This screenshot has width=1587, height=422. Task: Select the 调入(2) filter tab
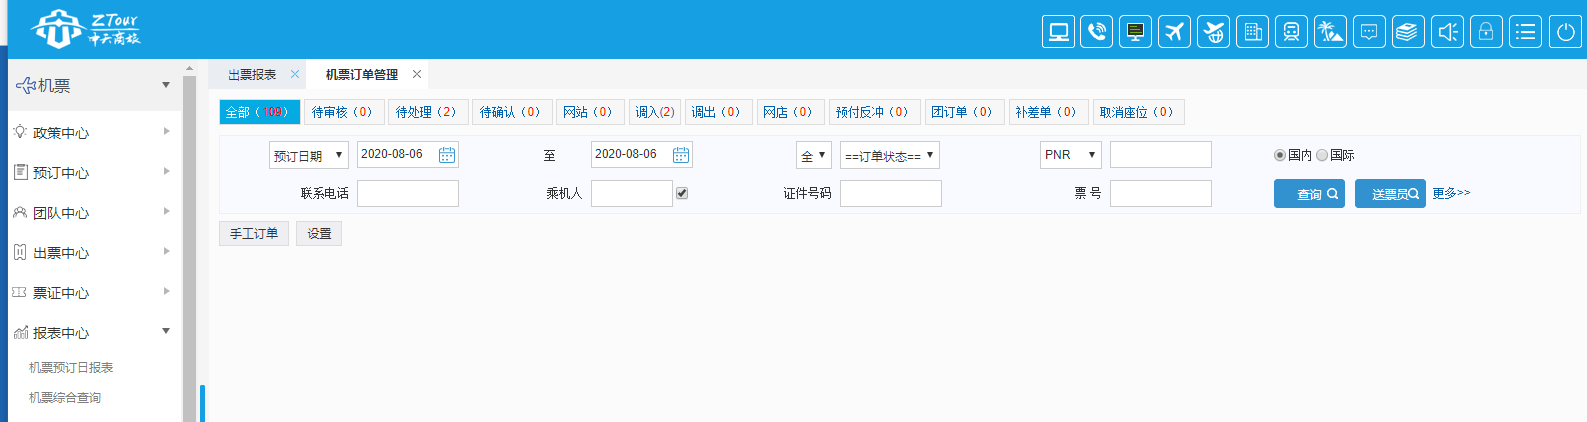click(655, 112)
